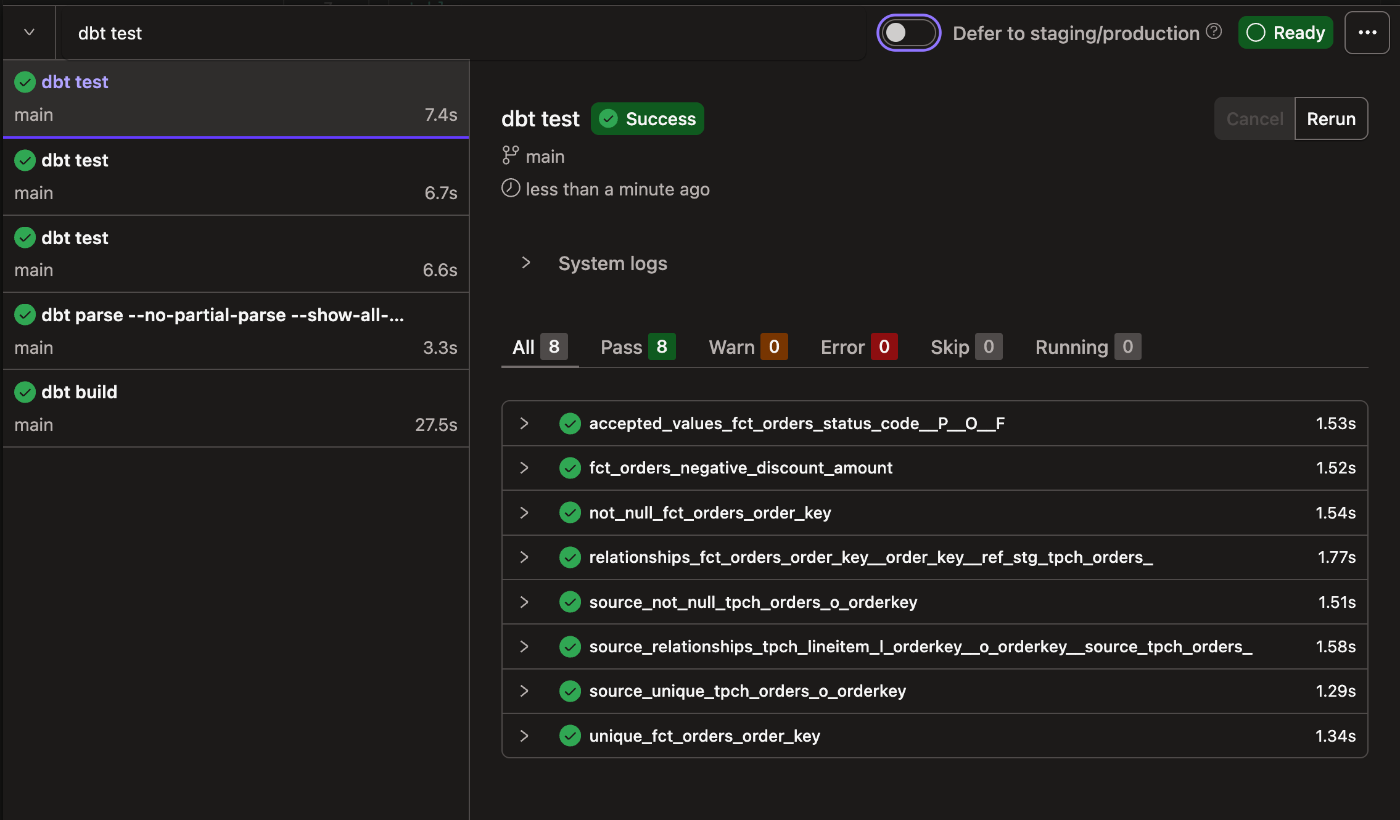Select the dbt build run
This screenshot has height=820, width=1400.
click(x=236, y=408)
